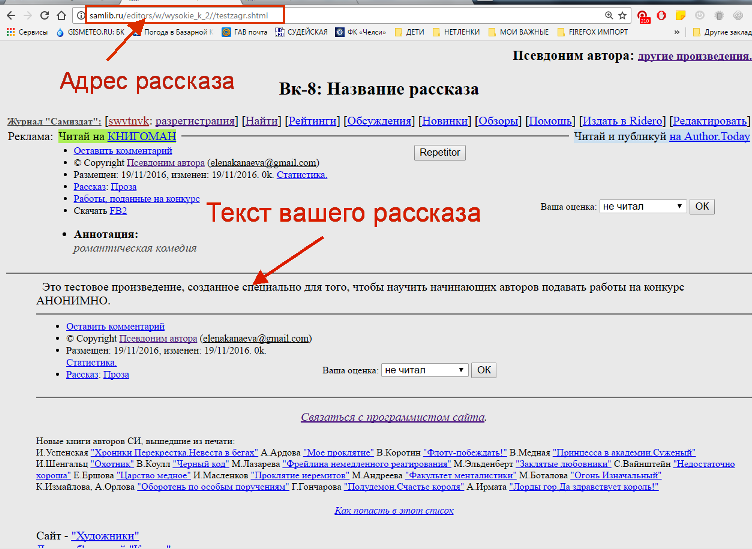Click OK next to the top rating

point(702,206)
